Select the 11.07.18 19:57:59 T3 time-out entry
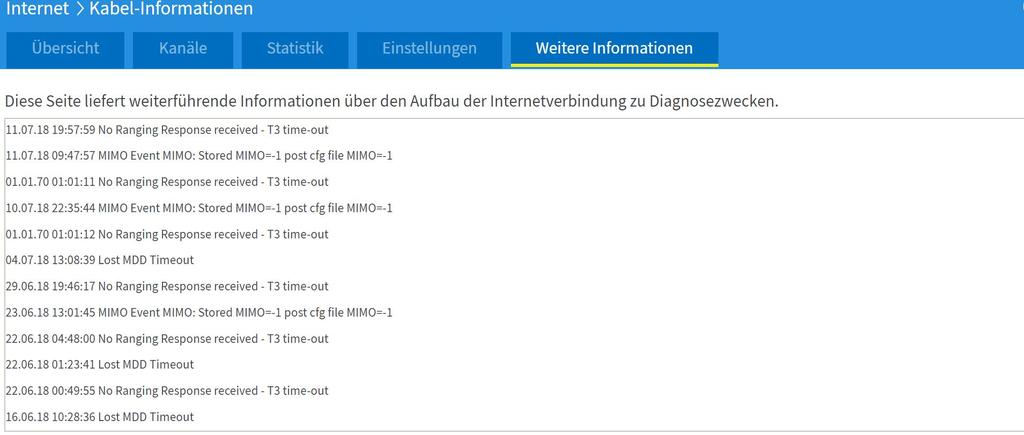 click(x=167, y=130)
